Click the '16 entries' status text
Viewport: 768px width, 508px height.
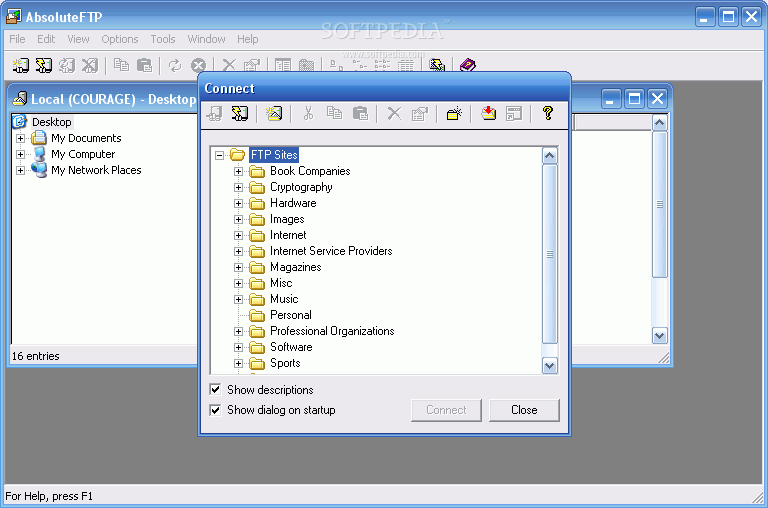coord(36,356)
